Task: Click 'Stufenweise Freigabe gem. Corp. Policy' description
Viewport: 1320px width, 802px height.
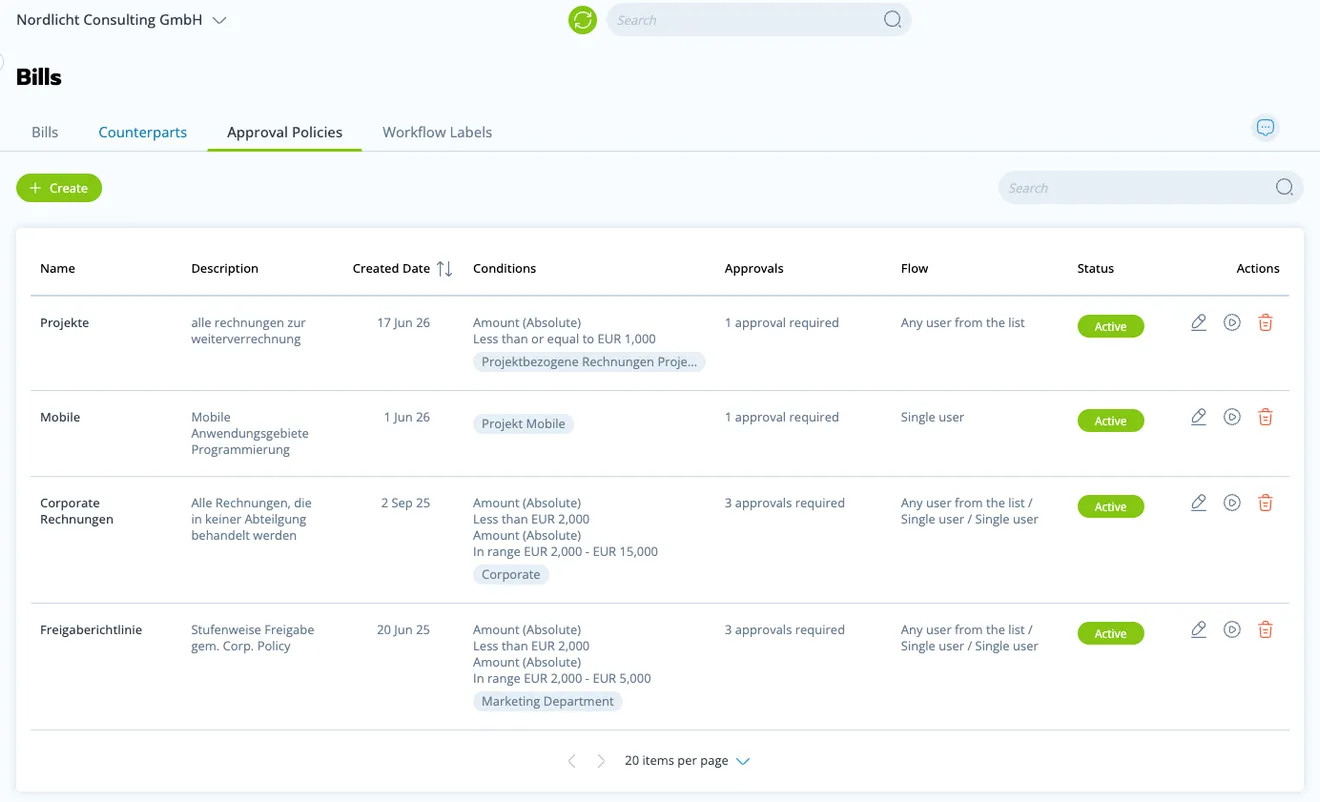Action: [253, 638]
